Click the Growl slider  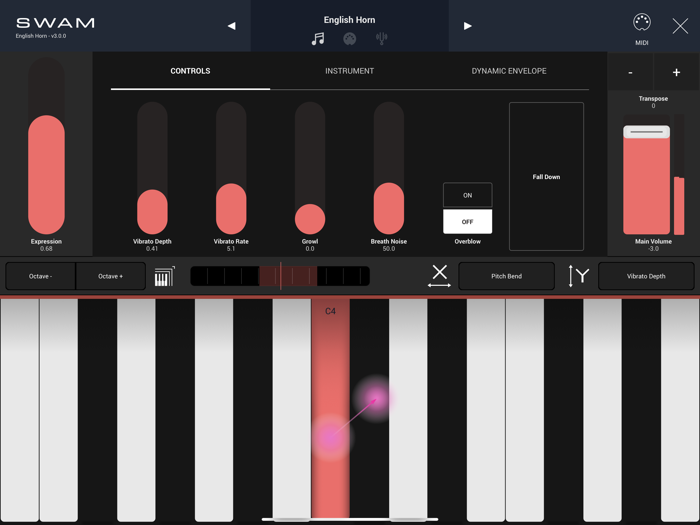coord(310,168)
